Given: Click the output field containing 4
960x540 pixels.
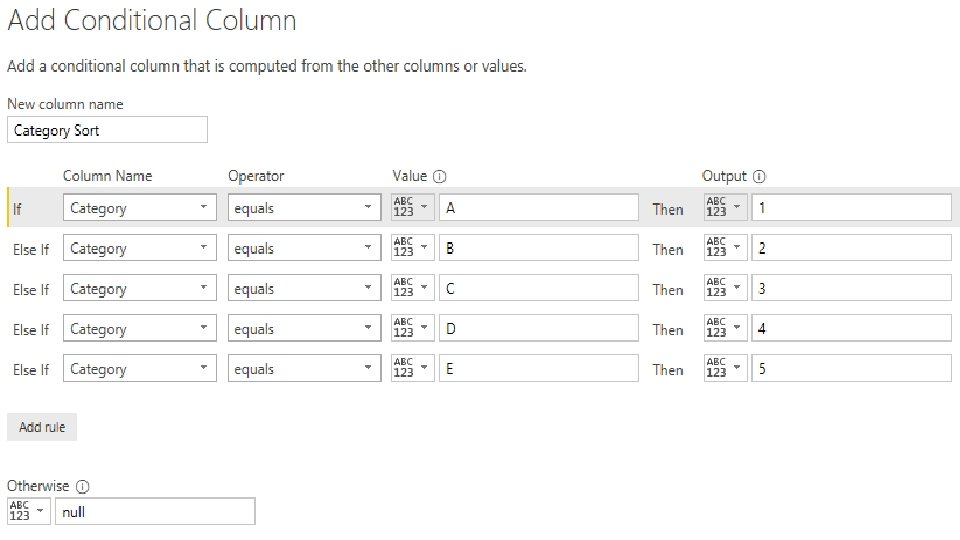Looking at the screenshot, I should click(851, 328).
